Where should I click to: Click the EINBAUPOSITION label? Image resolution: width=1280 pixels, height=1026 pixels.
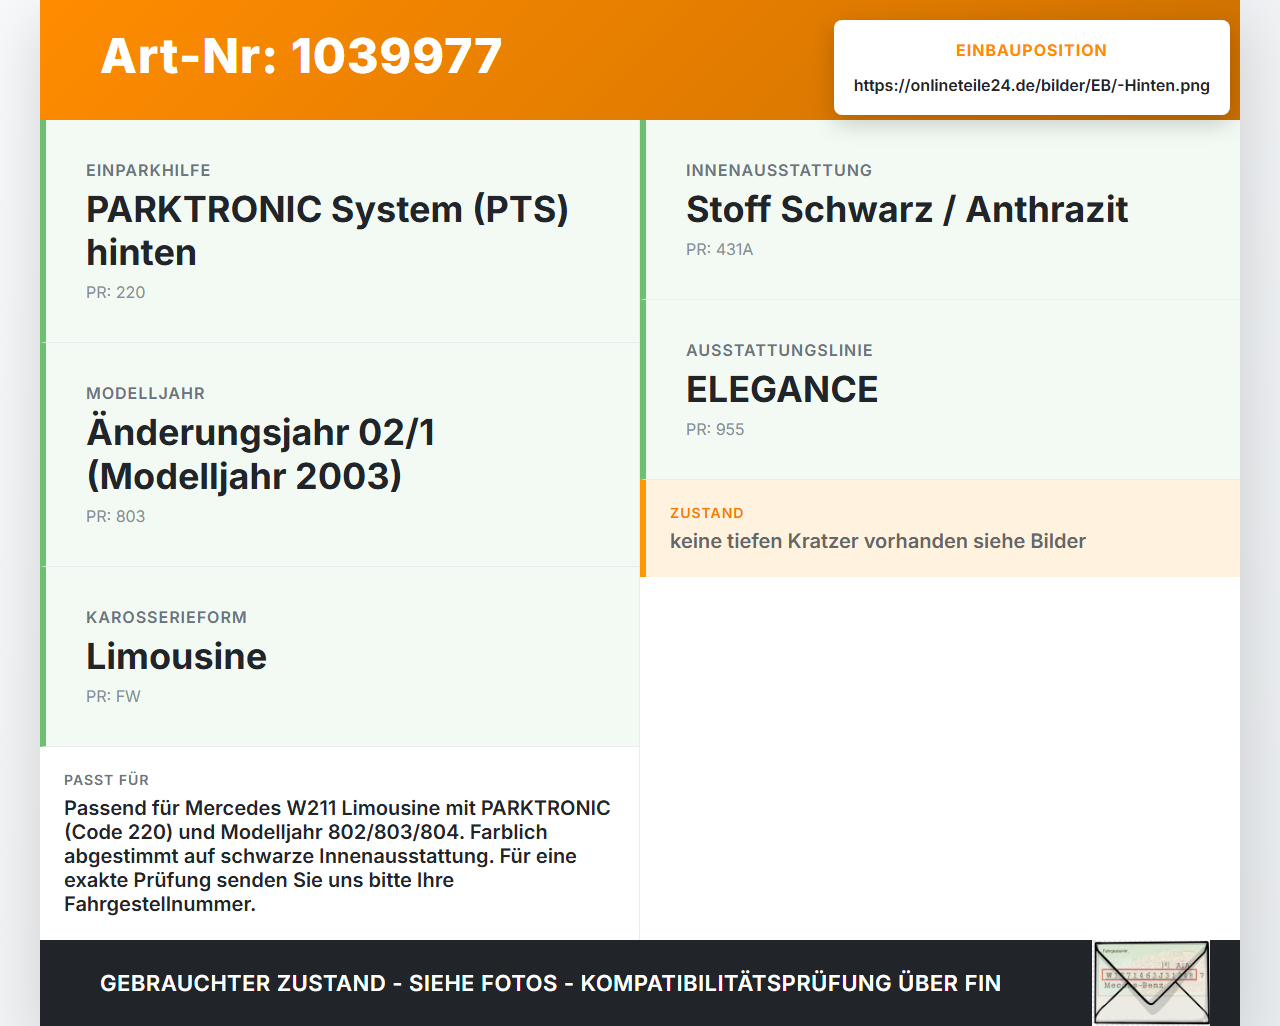tap(1031, 50)
